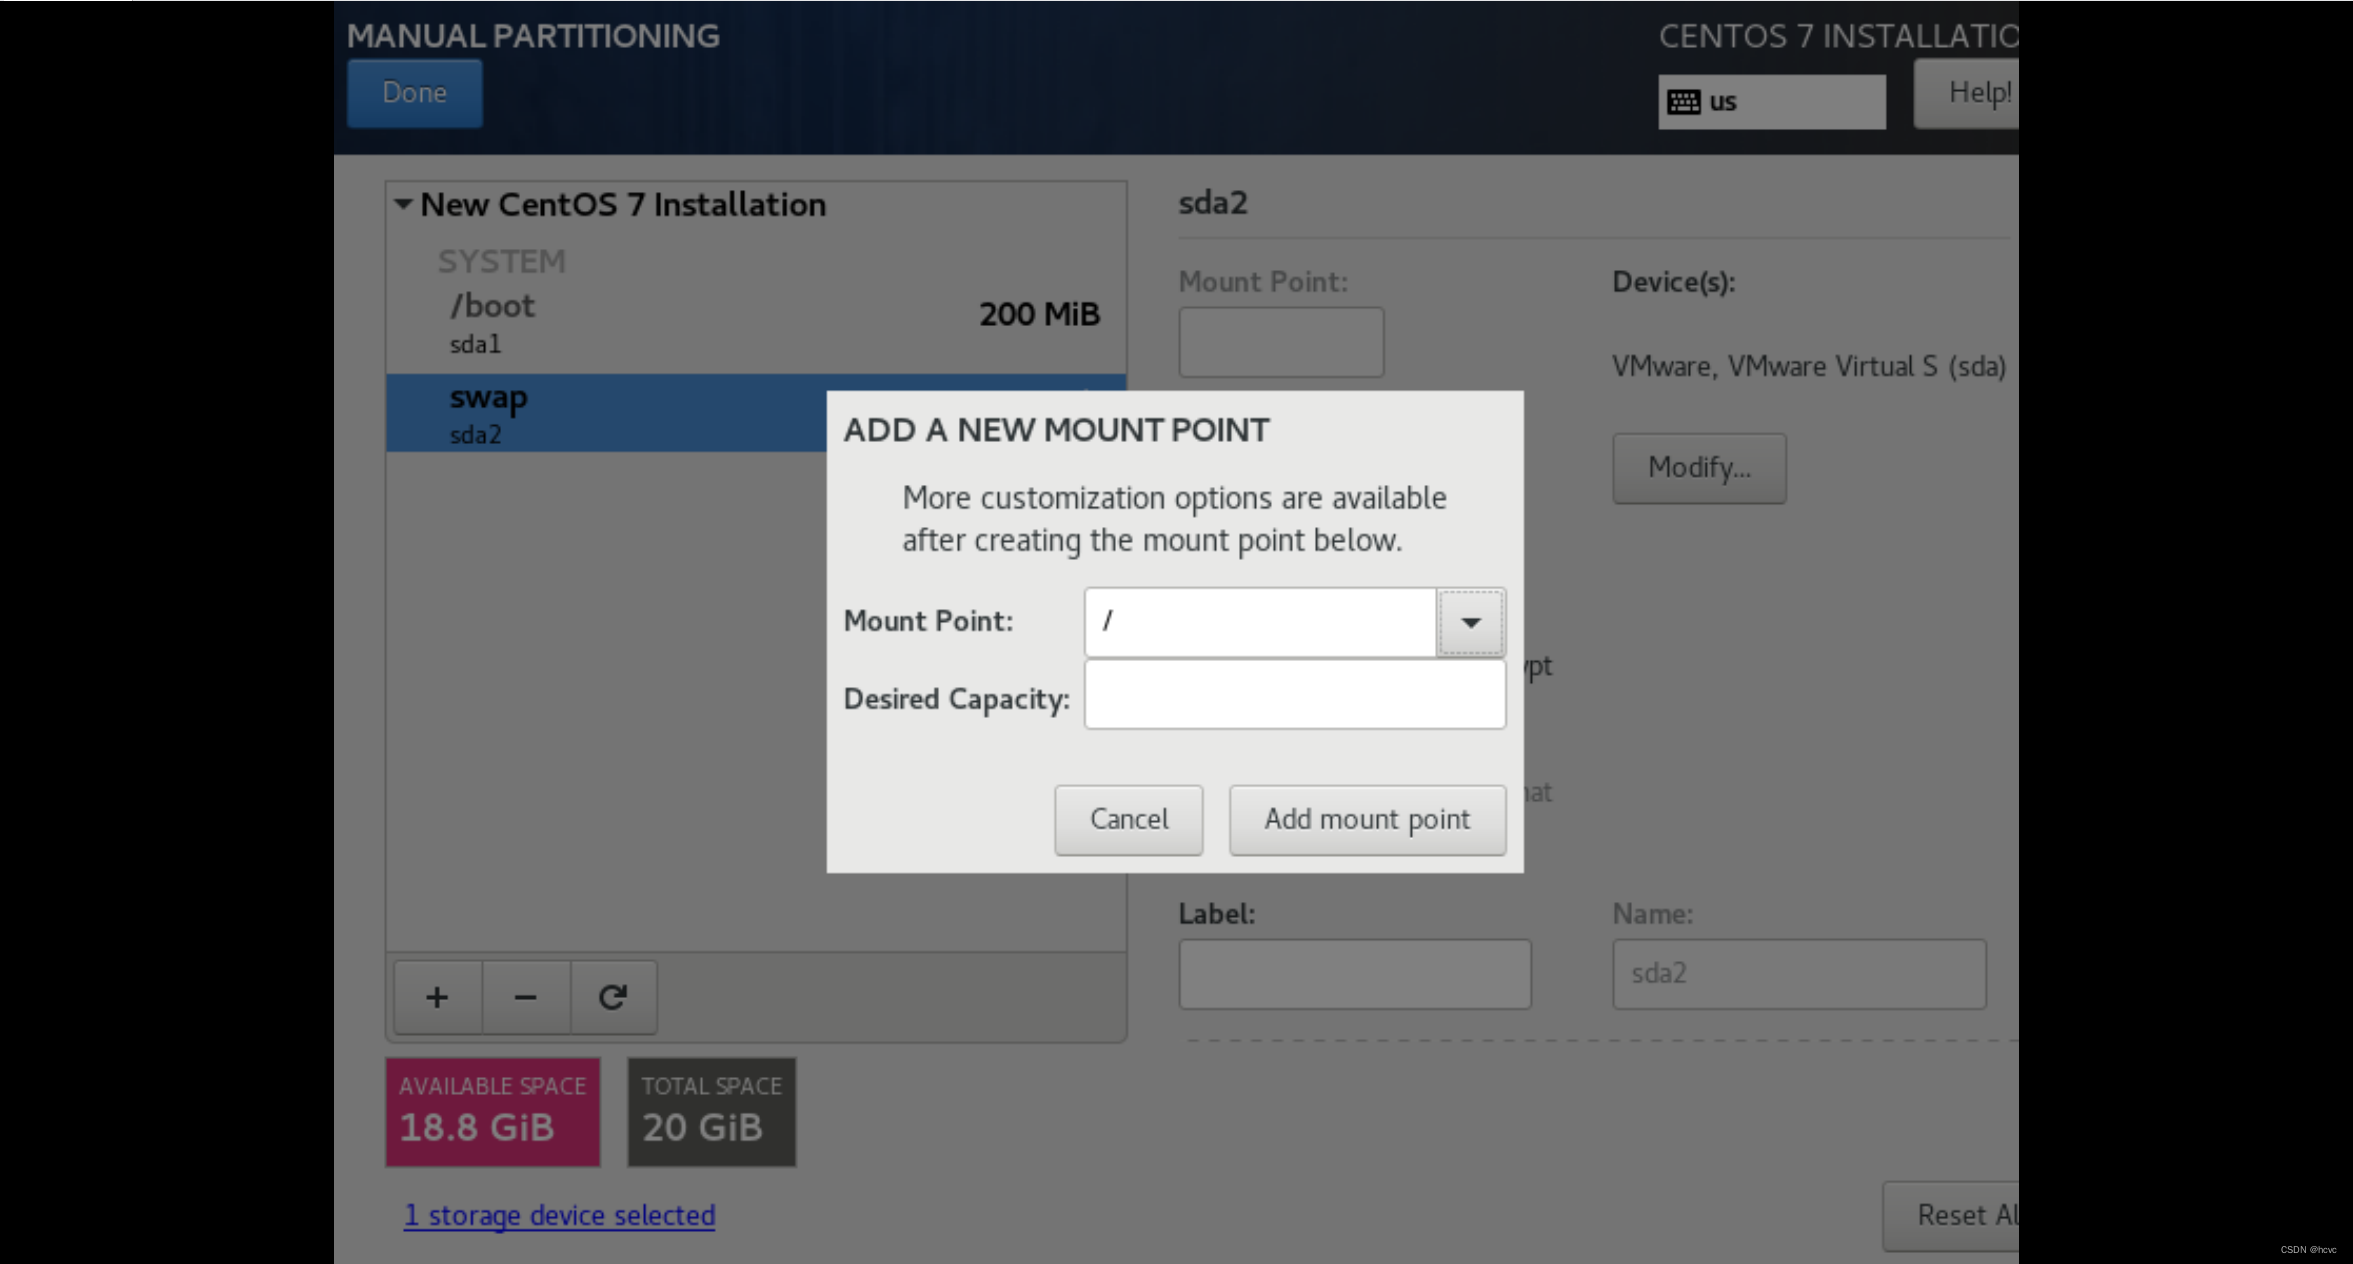The image size is (2353, 1264).
Task: Collapse New CentOS 7 Installation tree
Action: [x=403, y=204]
